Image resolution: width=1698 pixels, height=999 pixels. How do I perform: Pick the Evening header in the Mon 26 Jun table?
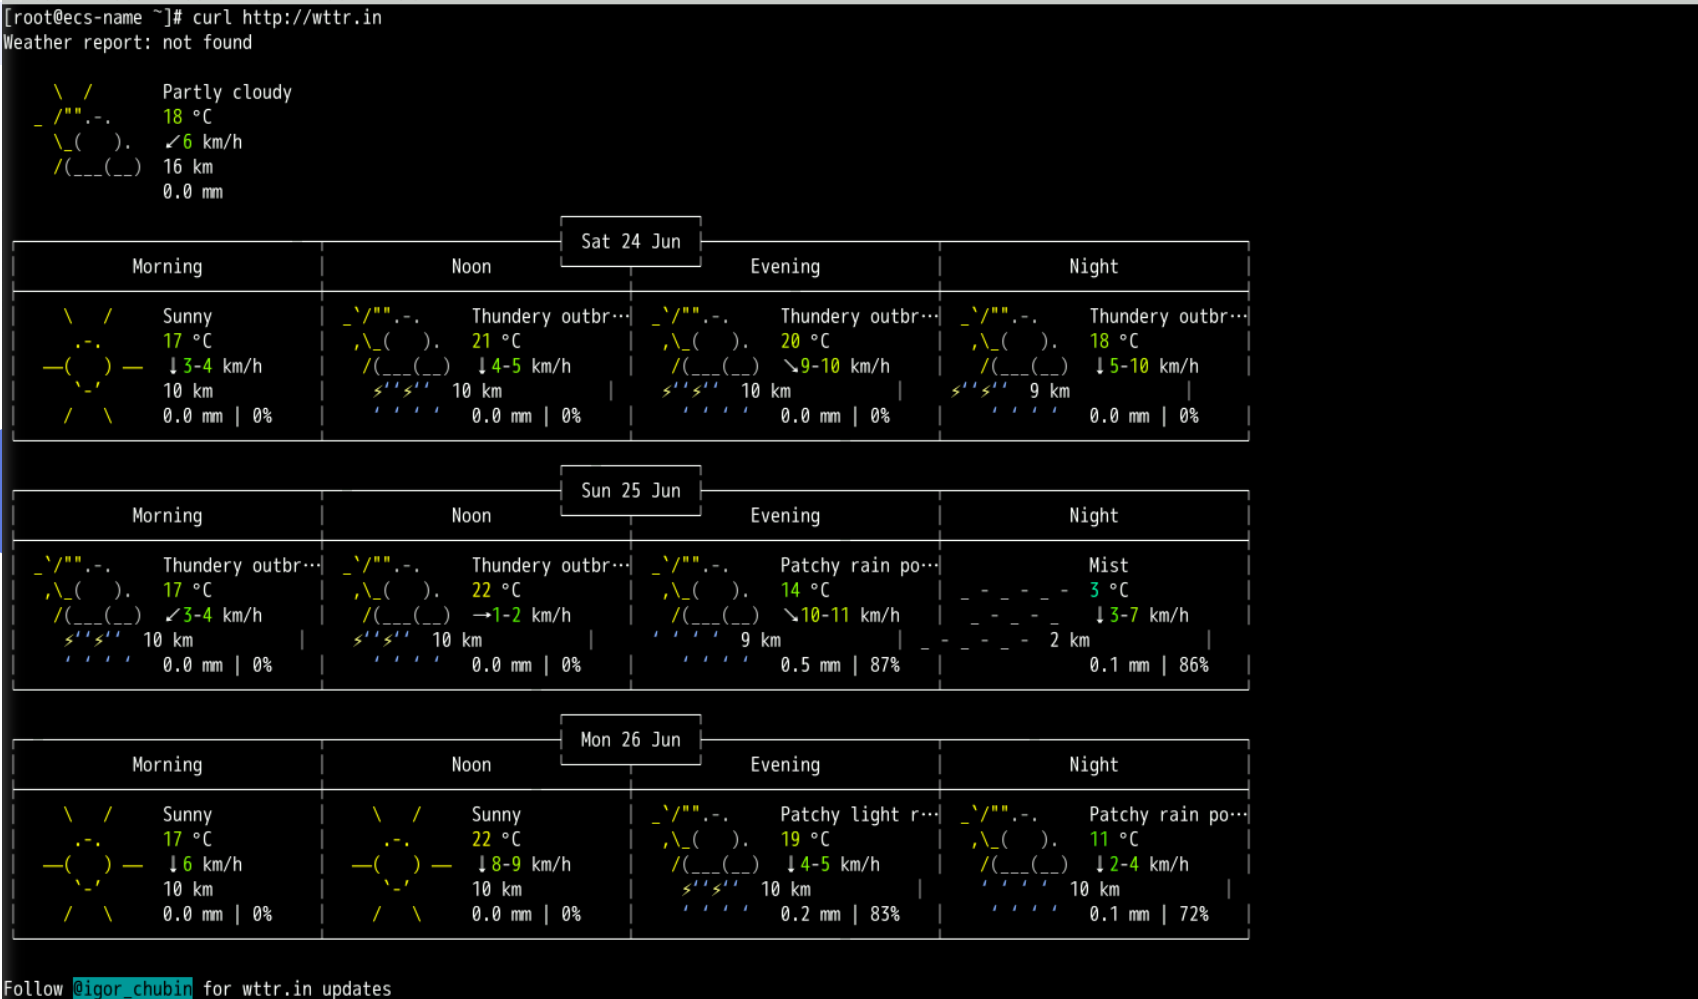click(x=785, y=764)
